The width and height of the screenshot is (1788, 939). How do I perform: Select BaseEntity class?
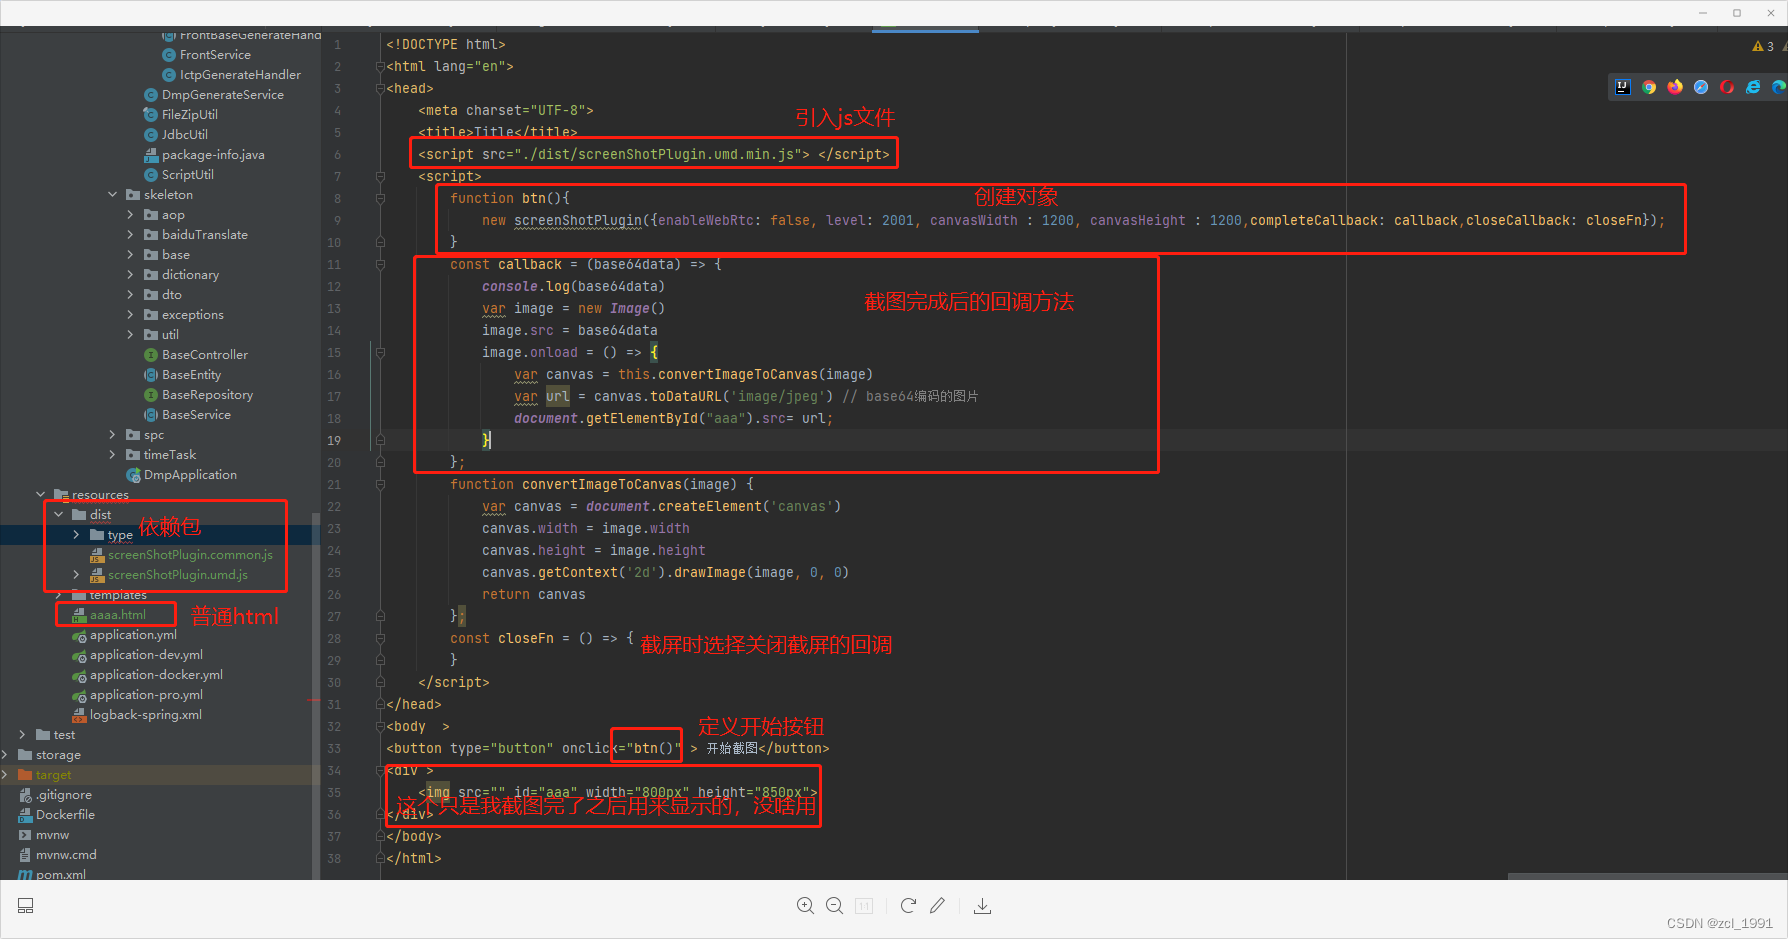point(192,375)
